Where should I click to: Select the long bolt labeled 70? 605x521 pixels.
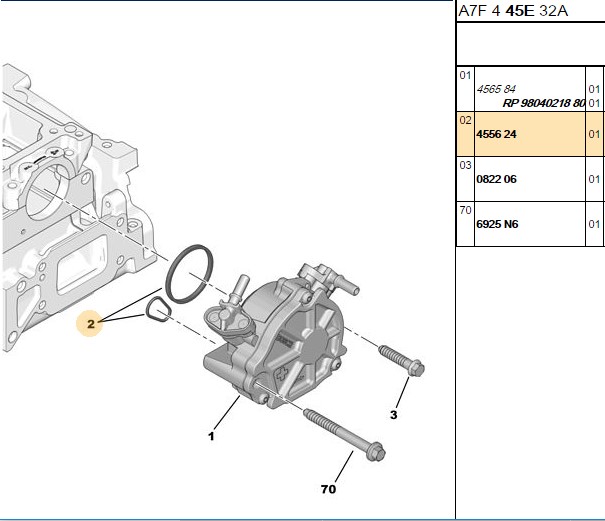345,435
